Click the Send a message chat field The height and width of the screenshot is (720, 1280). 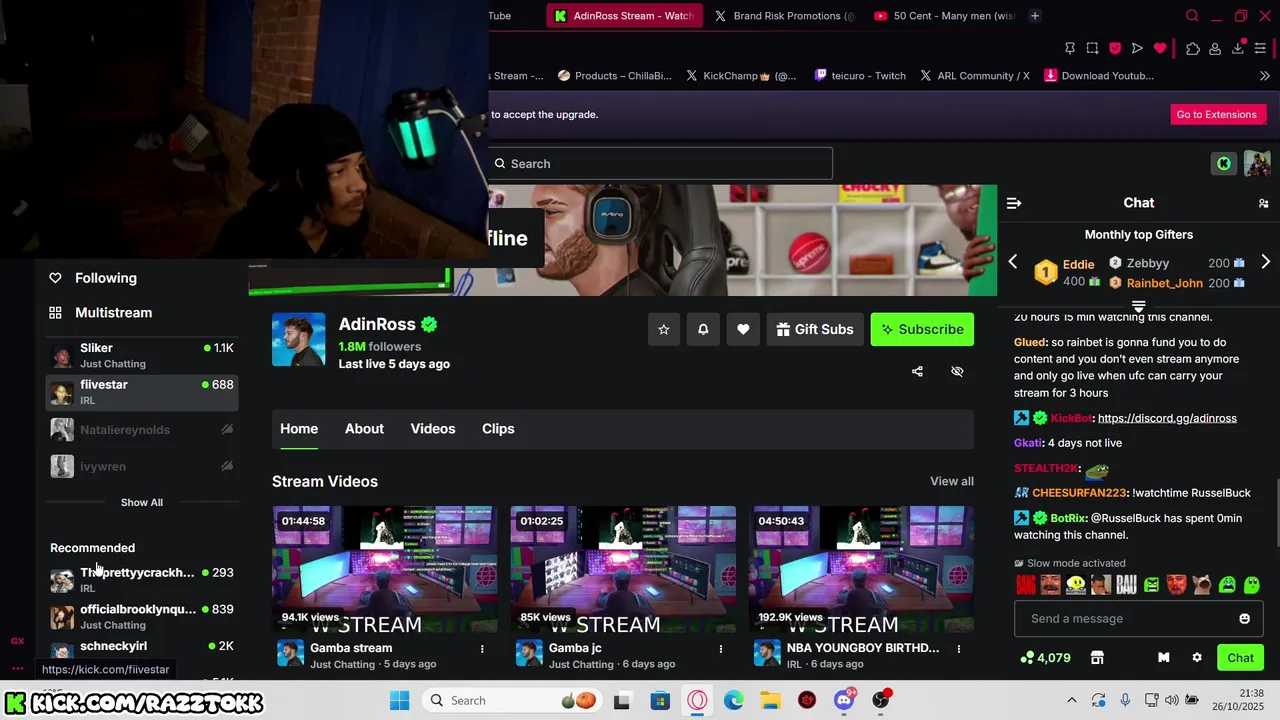click(1128, 619)
